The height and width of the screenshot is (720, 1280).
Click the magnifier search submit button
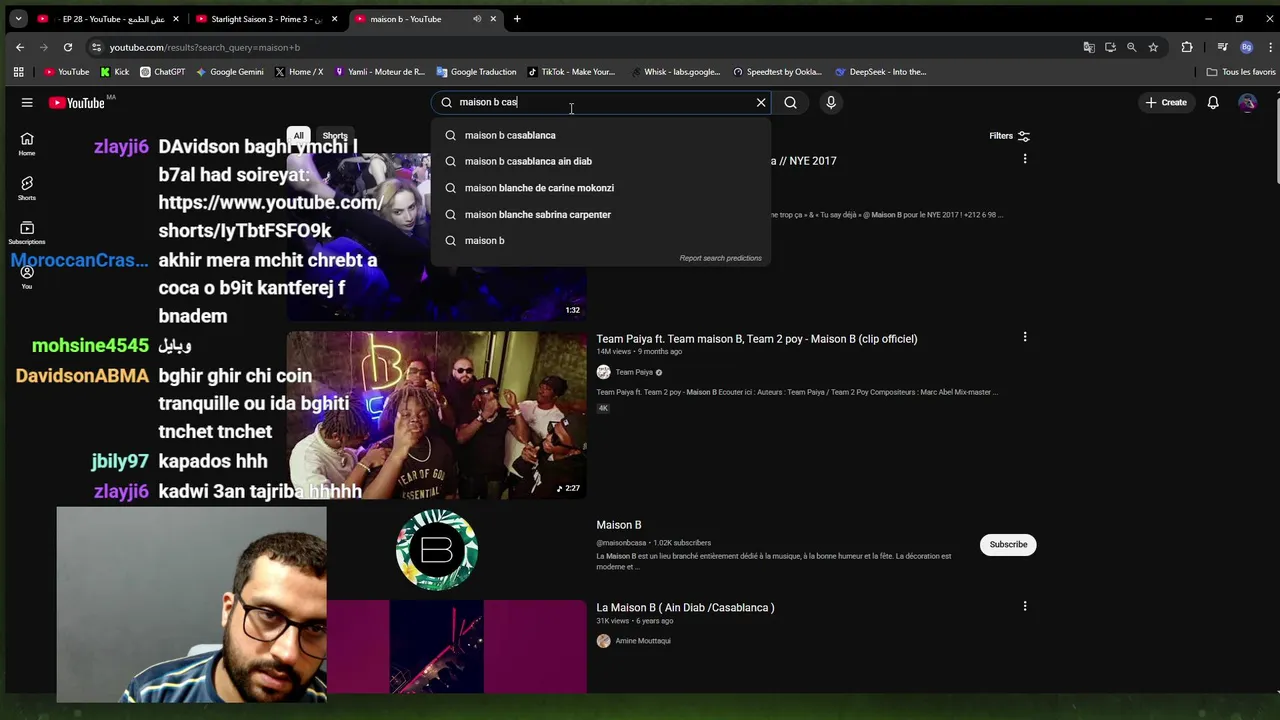[x=790, y=102]
